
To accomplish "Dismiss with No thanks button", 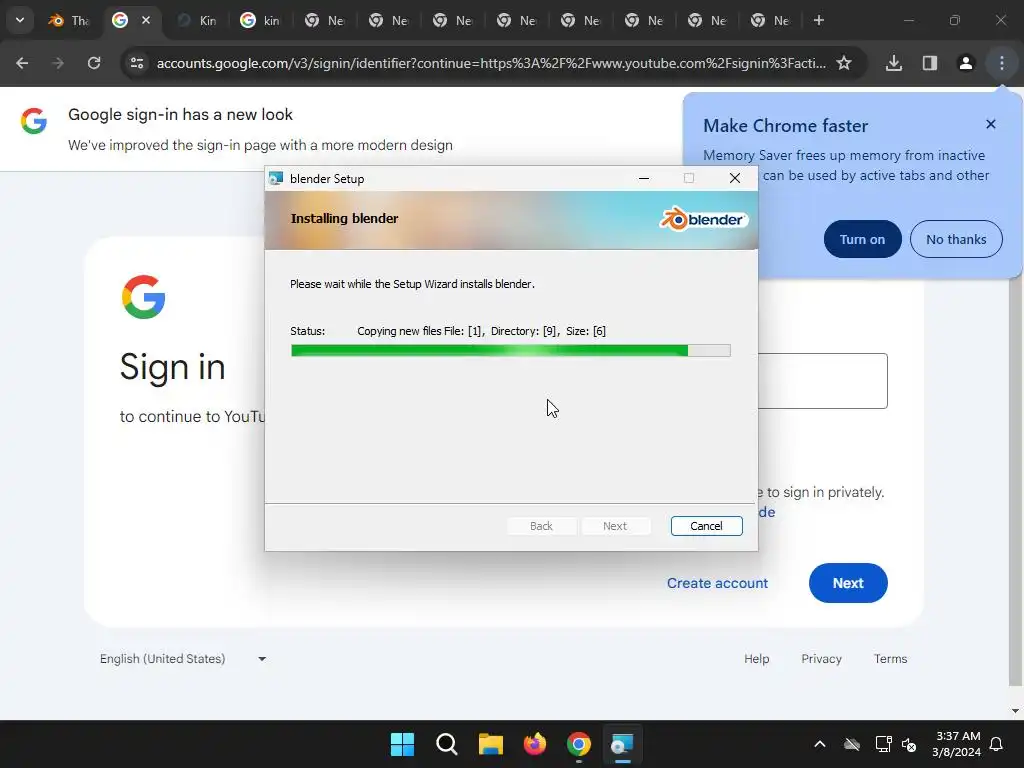I will point(955,239).
